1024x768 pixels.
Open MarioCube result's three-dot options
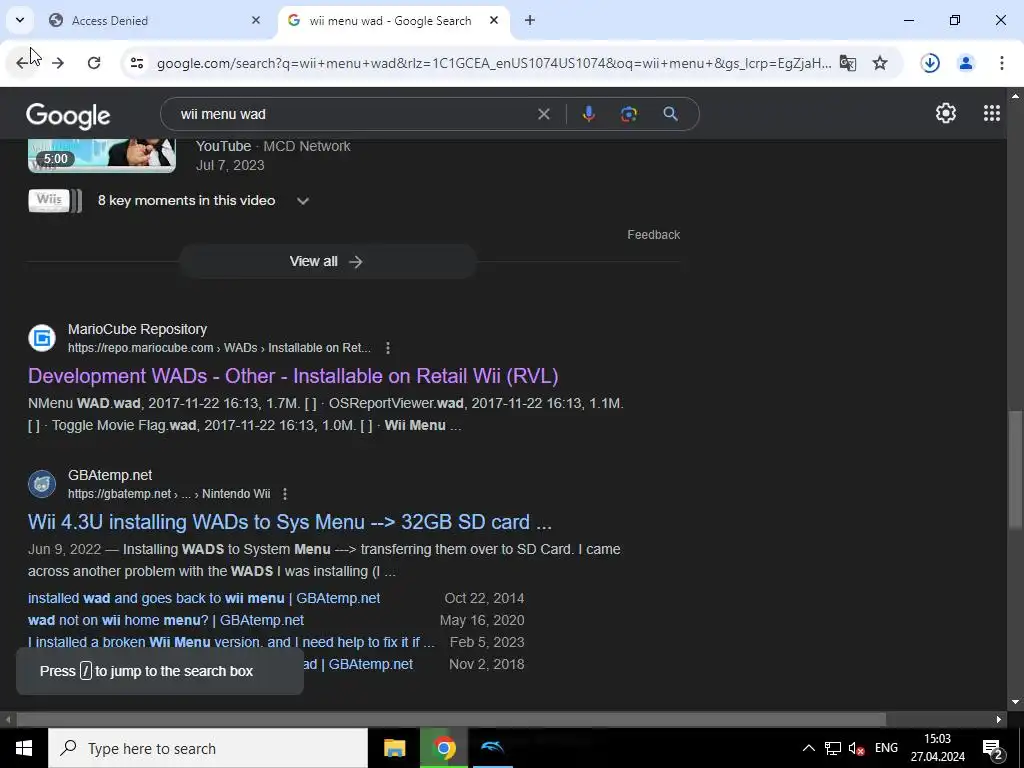tap(388, 348)
